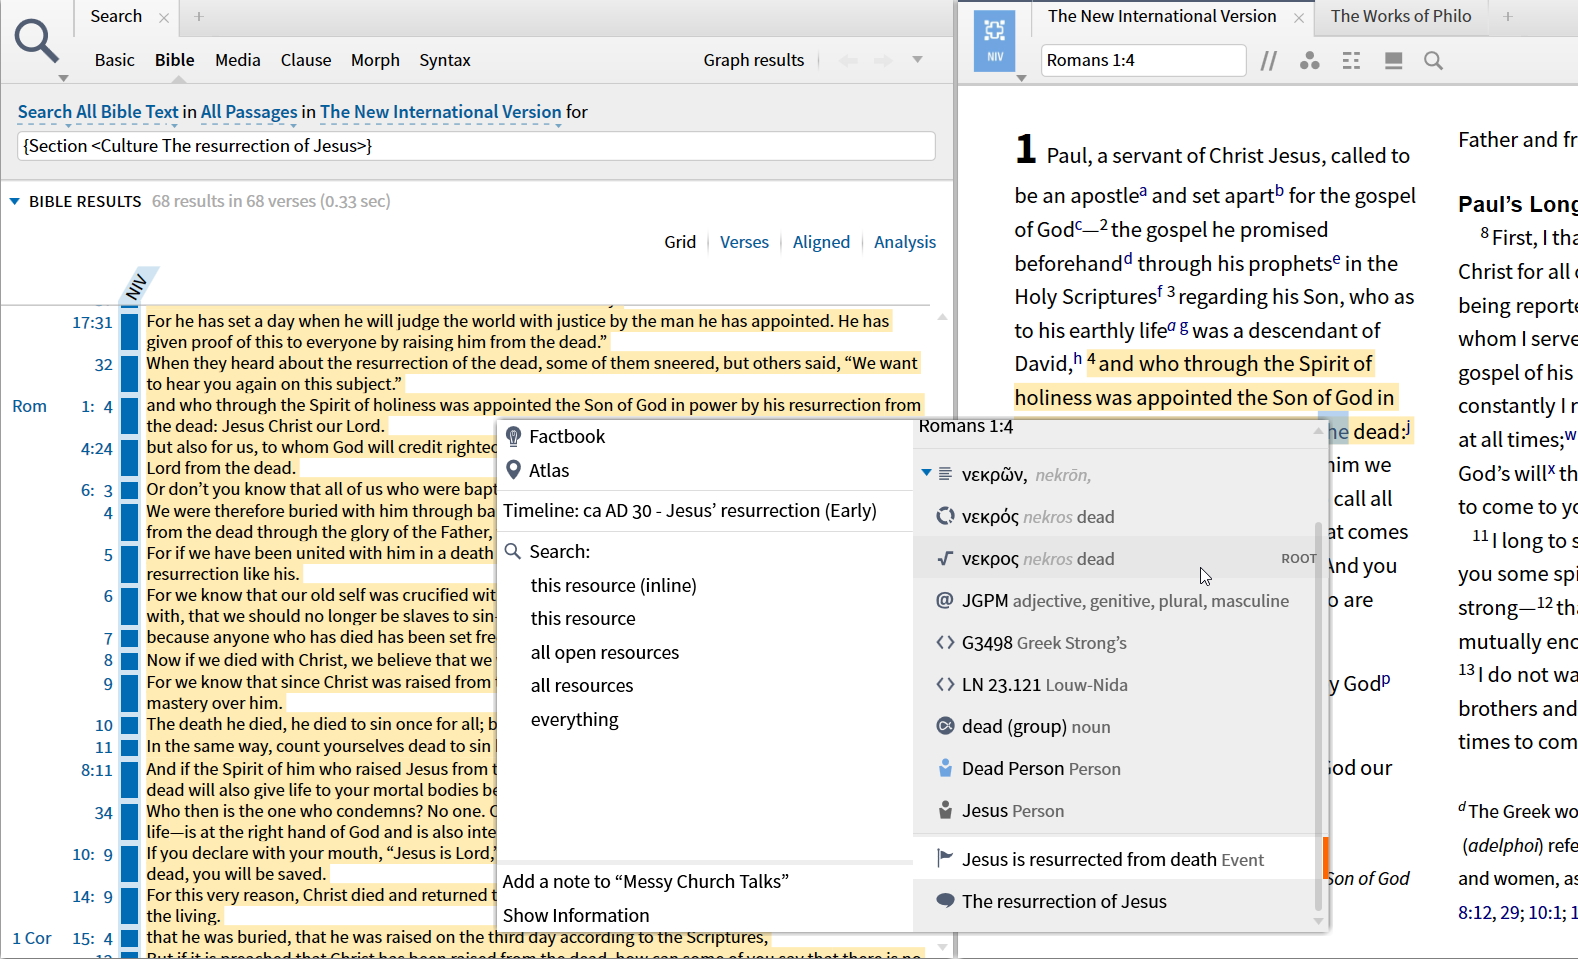Add a new tab beside the Search tab
The height and width of the screenshot is (959, 1578).
click(199, 17)
